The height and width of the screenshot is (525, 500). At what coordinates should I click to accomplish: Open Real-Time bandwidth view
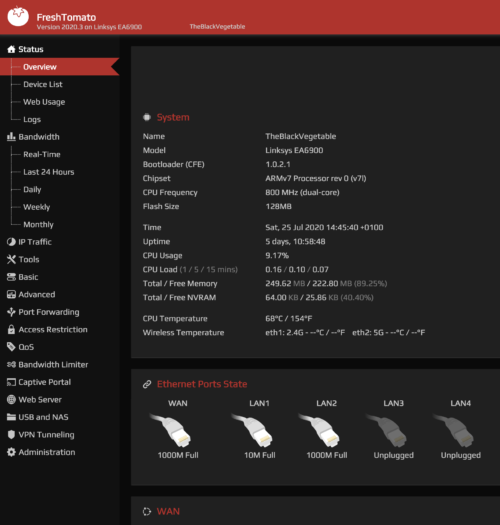(x=42, y=154)
